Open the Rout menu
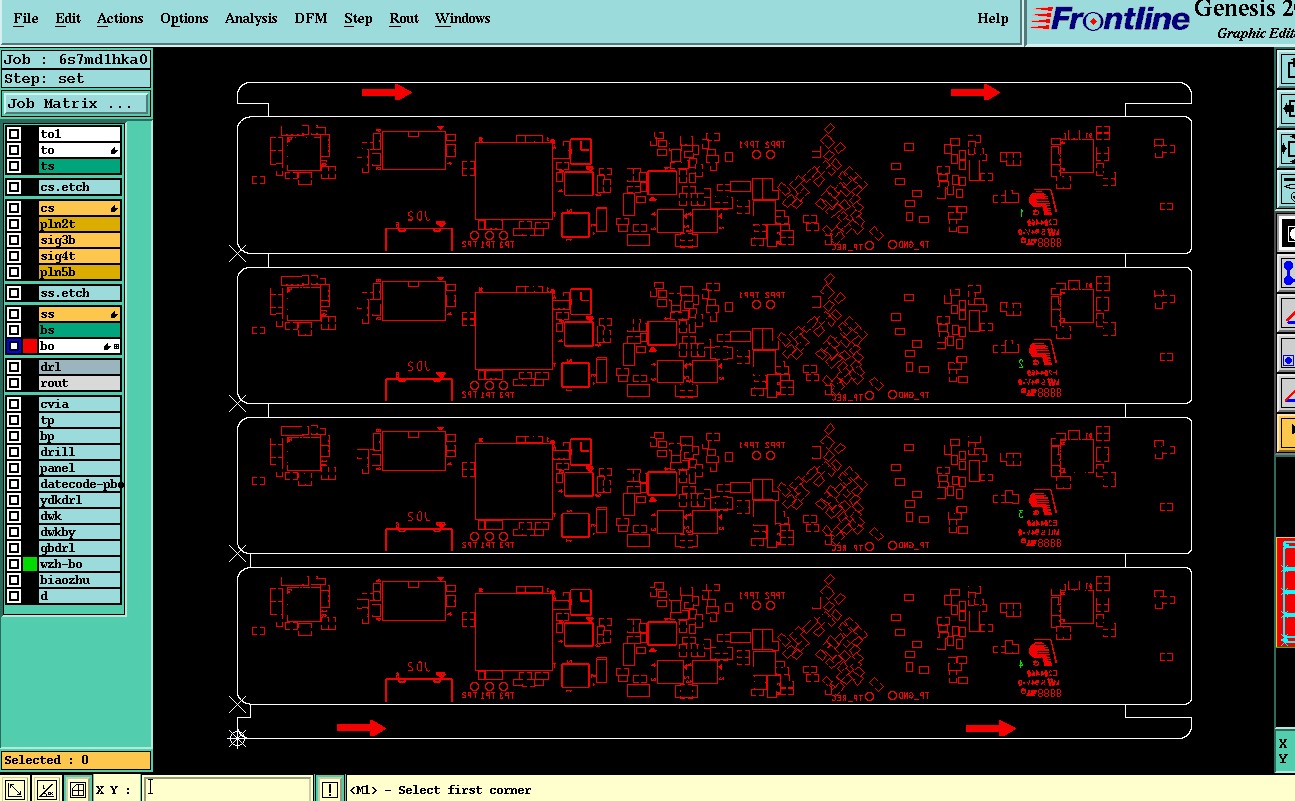Viewport: 1295px width, 801px height. pos(404,18)
